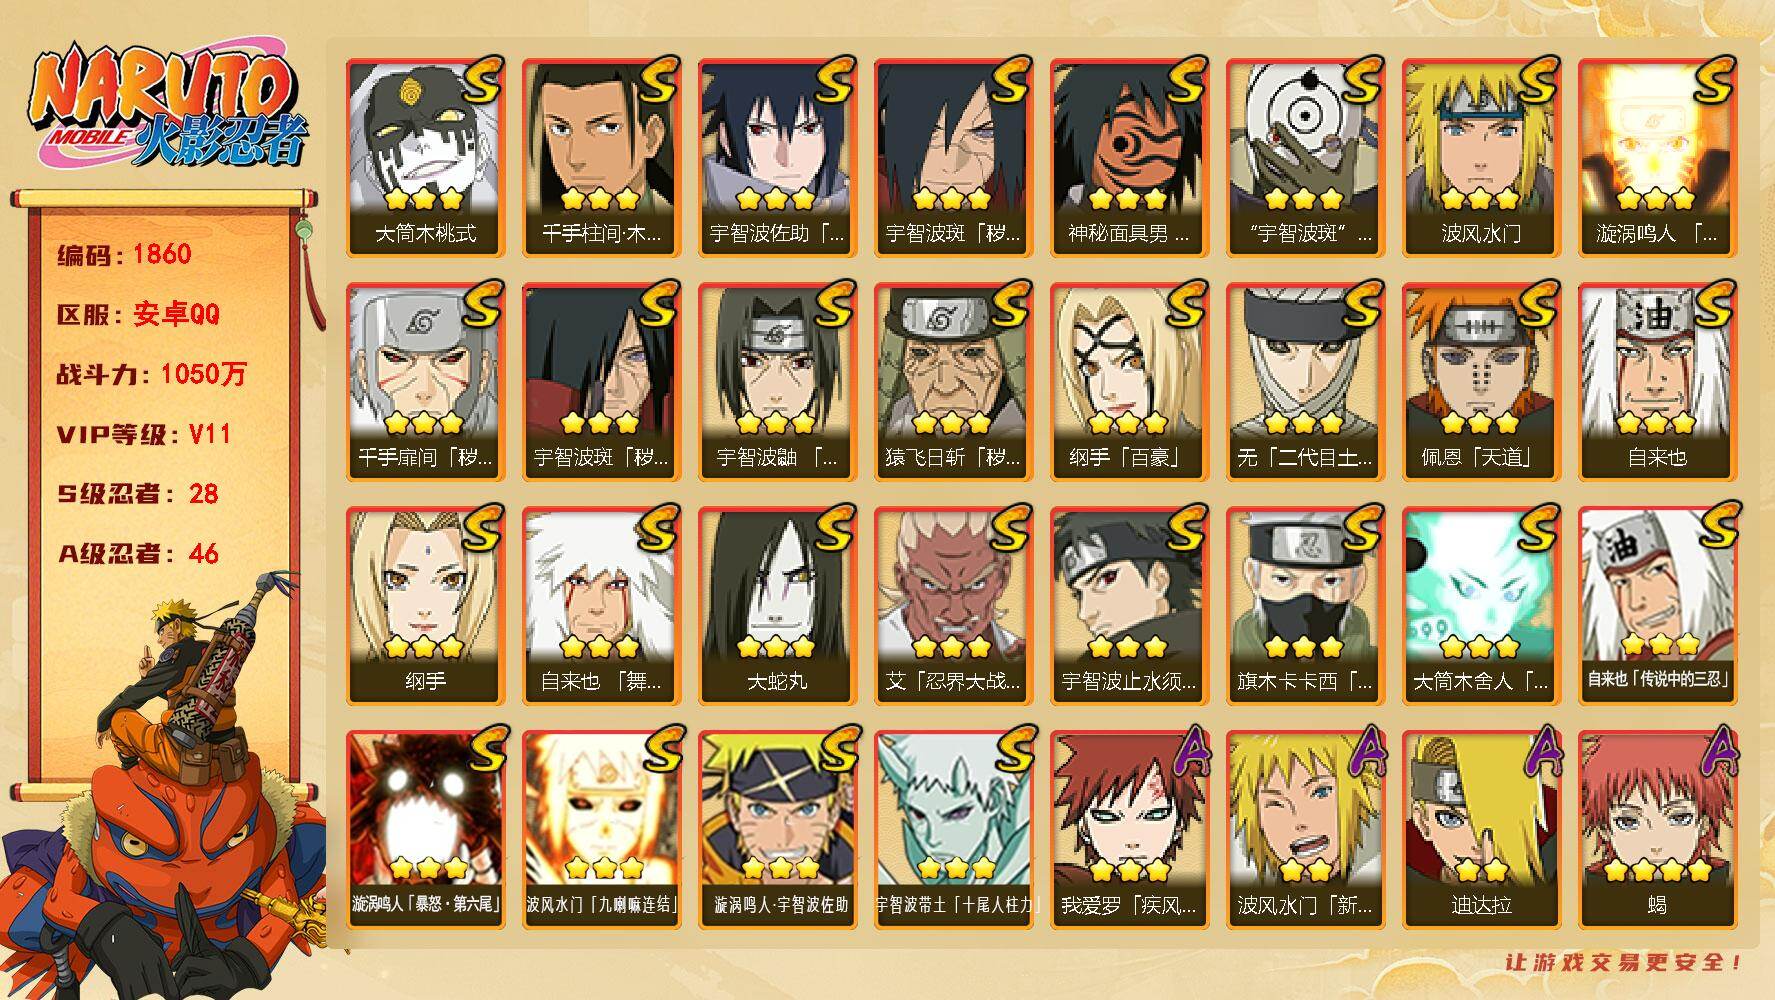This screenshot has height=1000, width=1775.
Task: Click the 大蛇丸 character card
Action: 777,606
